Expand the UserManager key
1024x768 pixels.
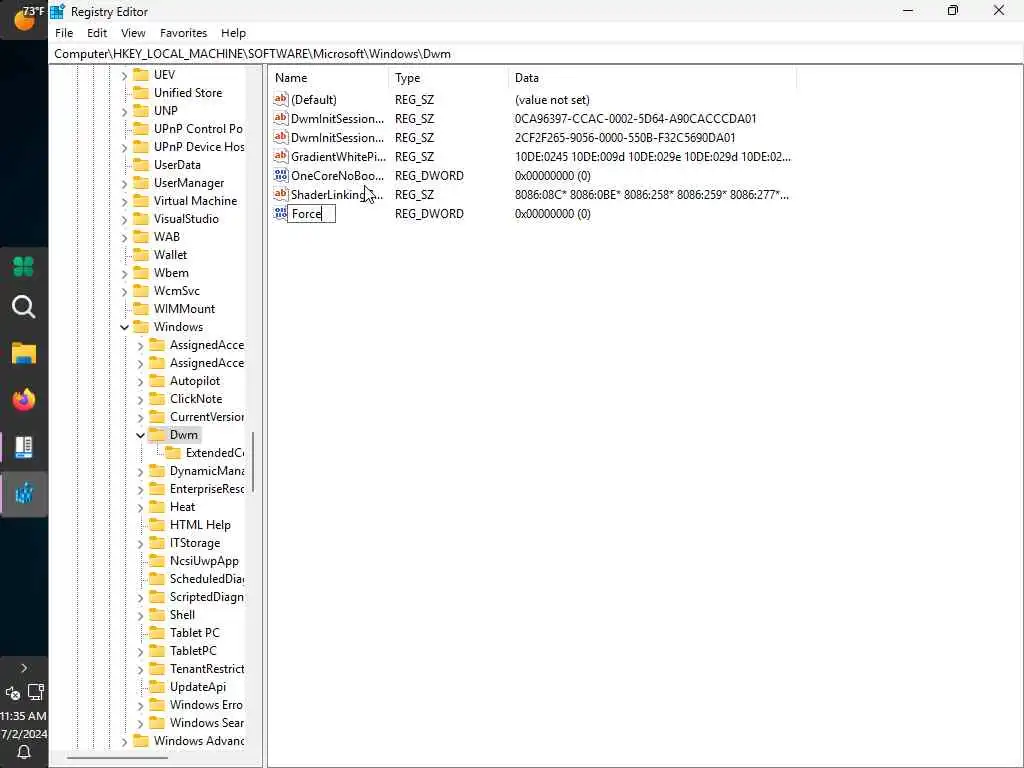(124, 183)
